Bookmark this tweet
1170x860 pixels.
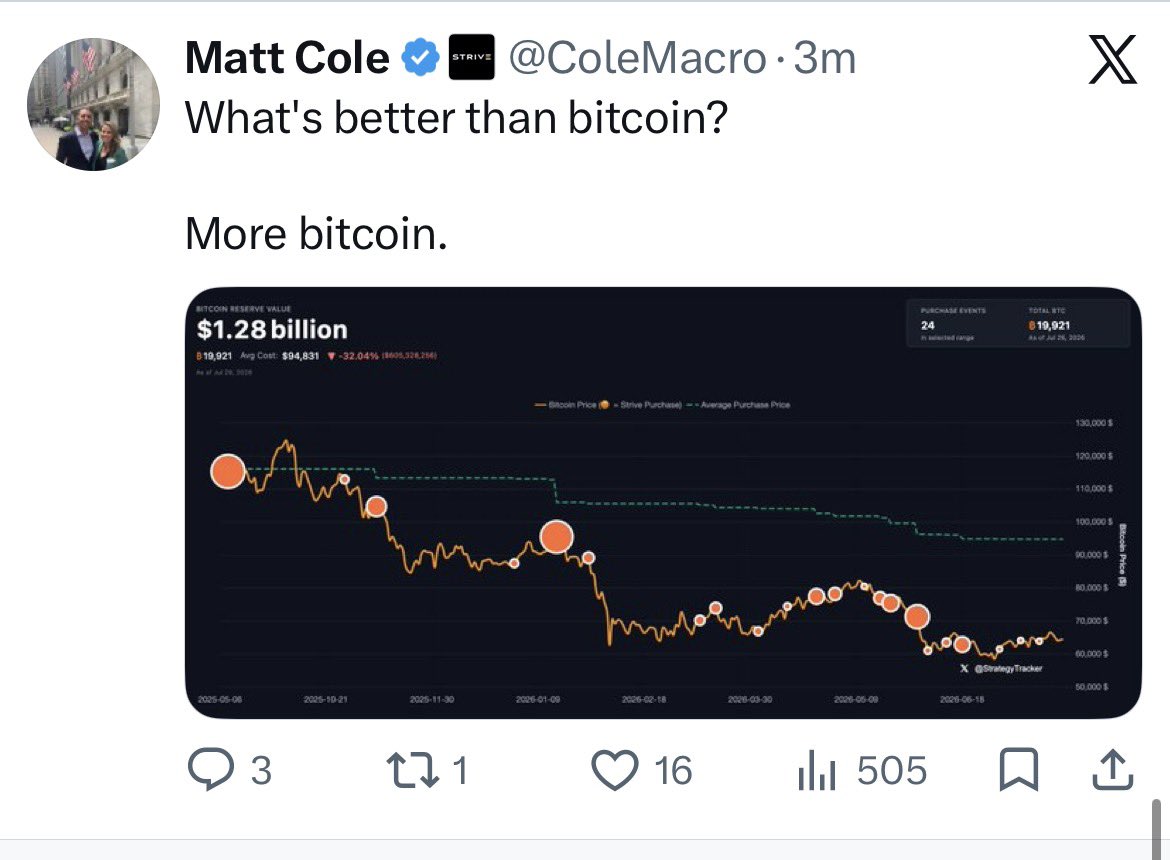pos(1019,769)
